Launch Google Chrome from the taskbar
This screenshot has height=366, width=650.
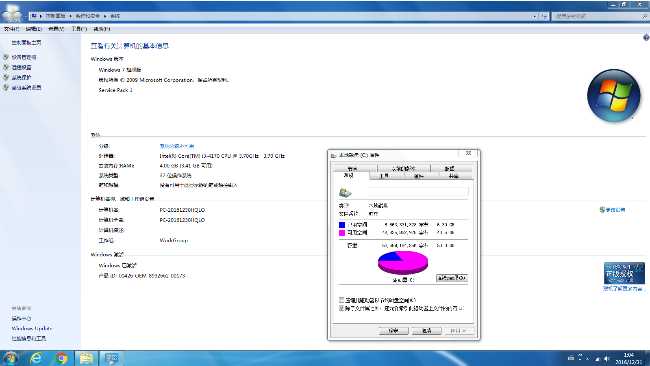click(x=61, y=358)
